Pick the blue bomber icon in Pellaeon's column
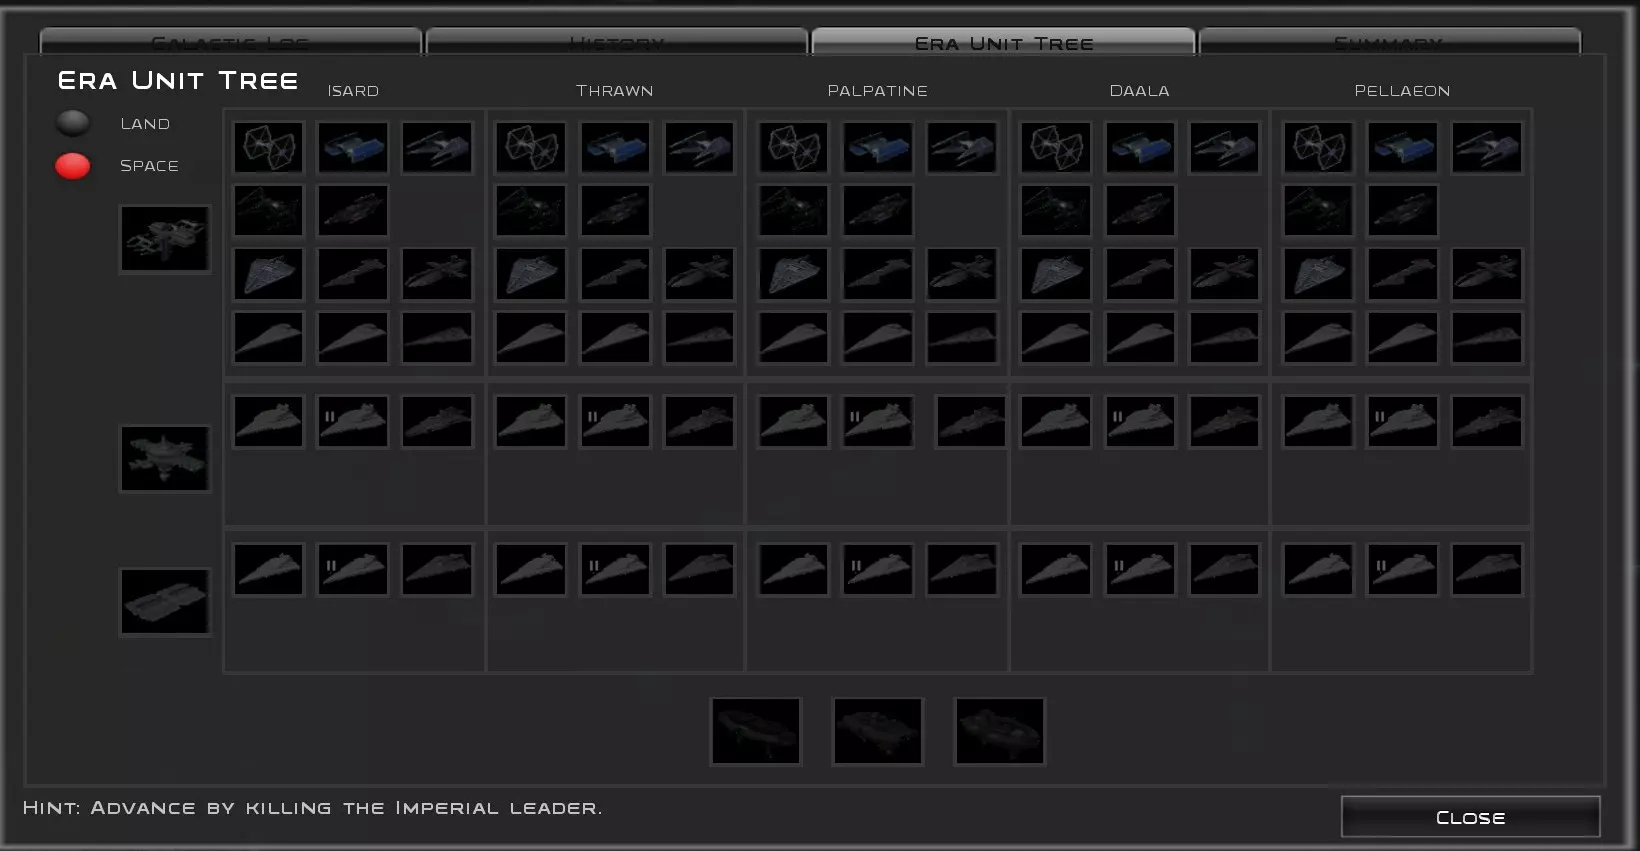This screenshot has height=851, width=1640. [x=1402, y=148]
